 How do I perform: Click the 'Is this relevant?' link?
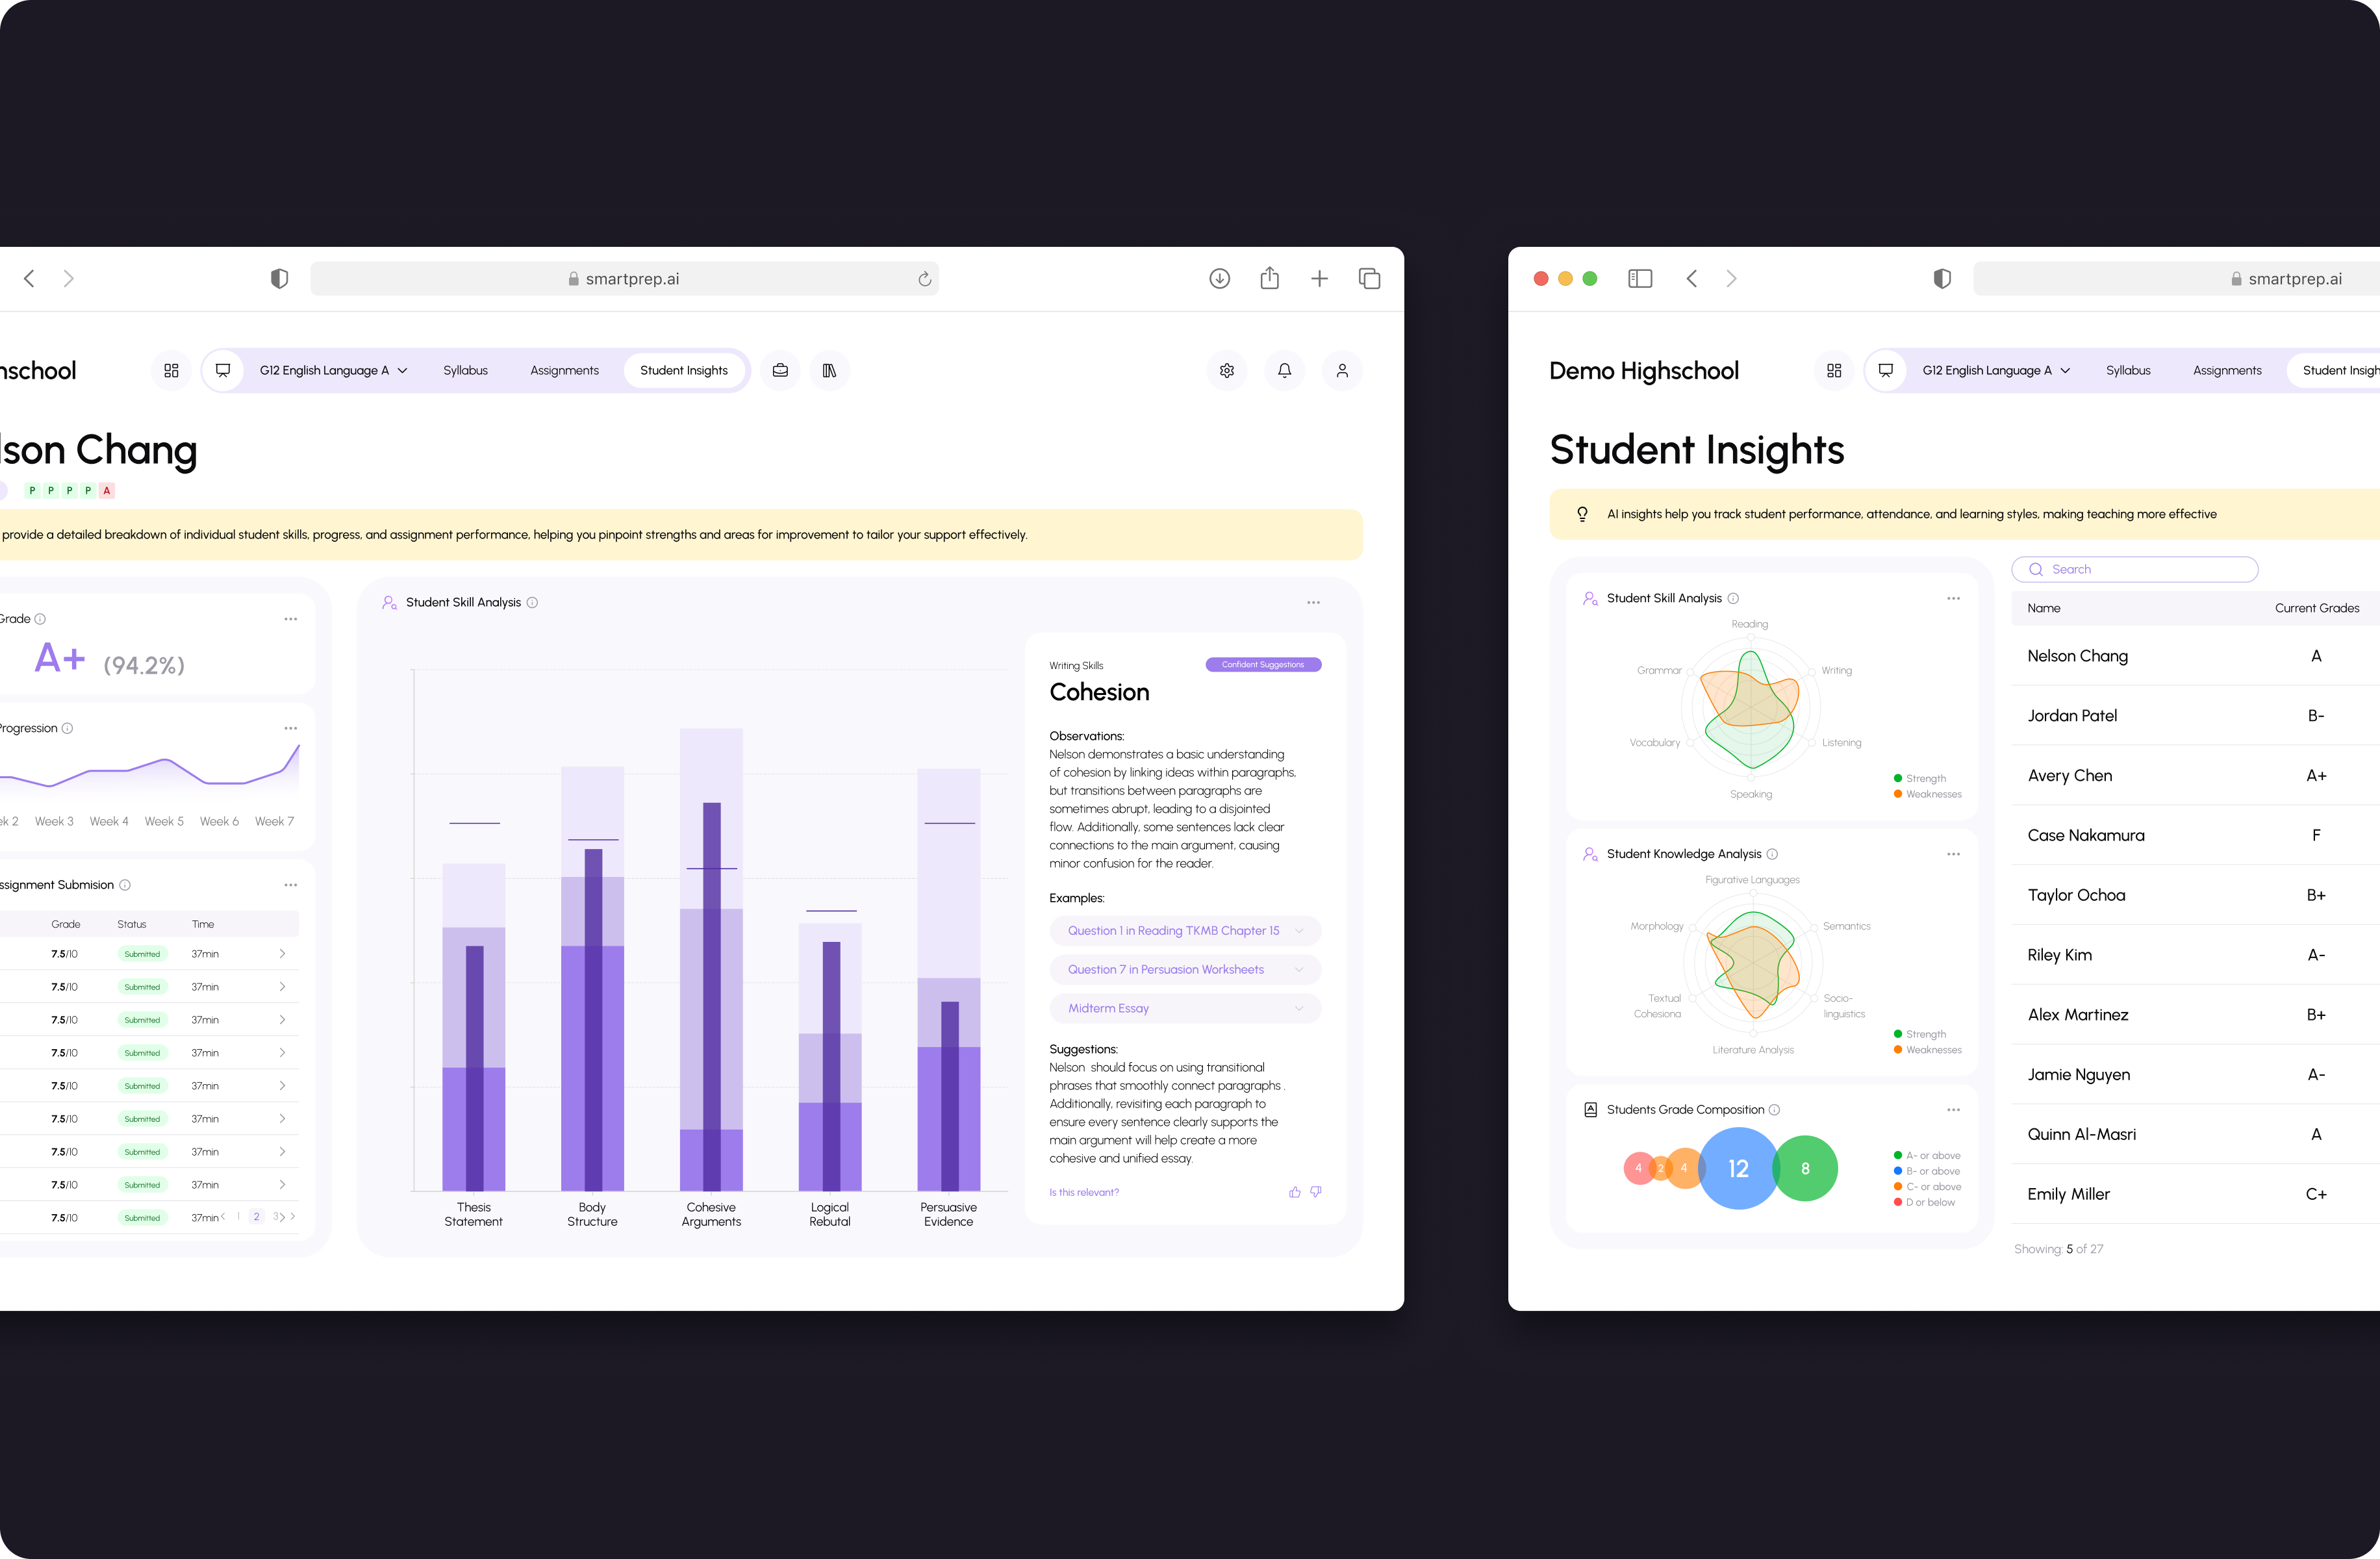click(x=1083, y=1192)
